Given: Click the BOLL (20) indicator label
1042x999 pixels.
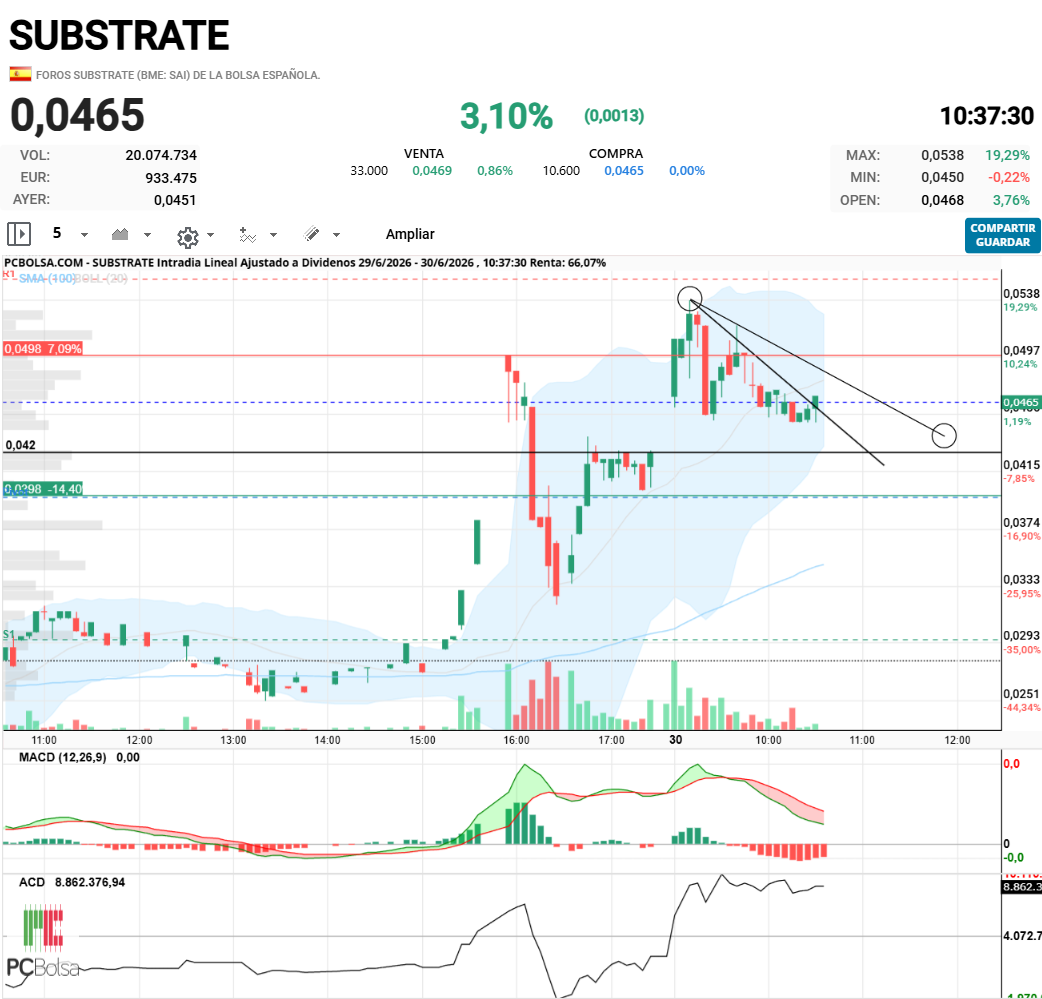Looking at the screenshot, I should click(101, 278).
